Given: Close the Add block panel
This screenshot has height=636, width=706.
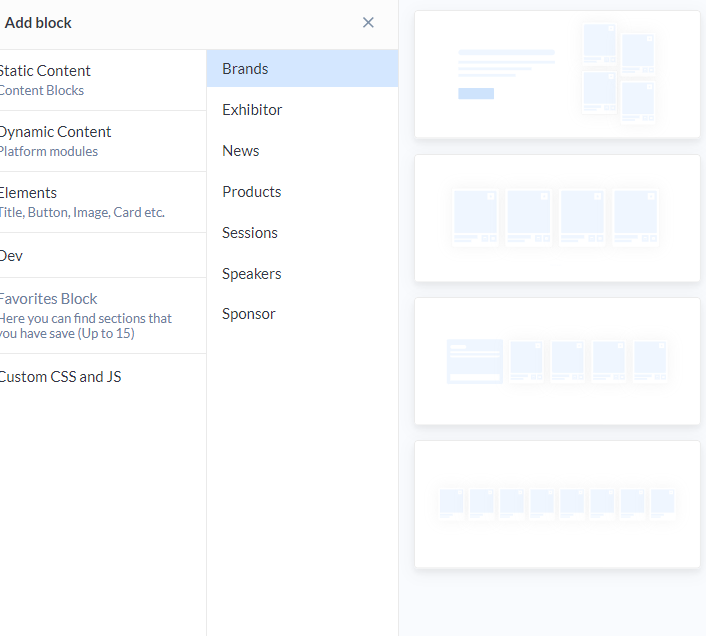Looking at the screenshot, I should [x=368, y=23].
